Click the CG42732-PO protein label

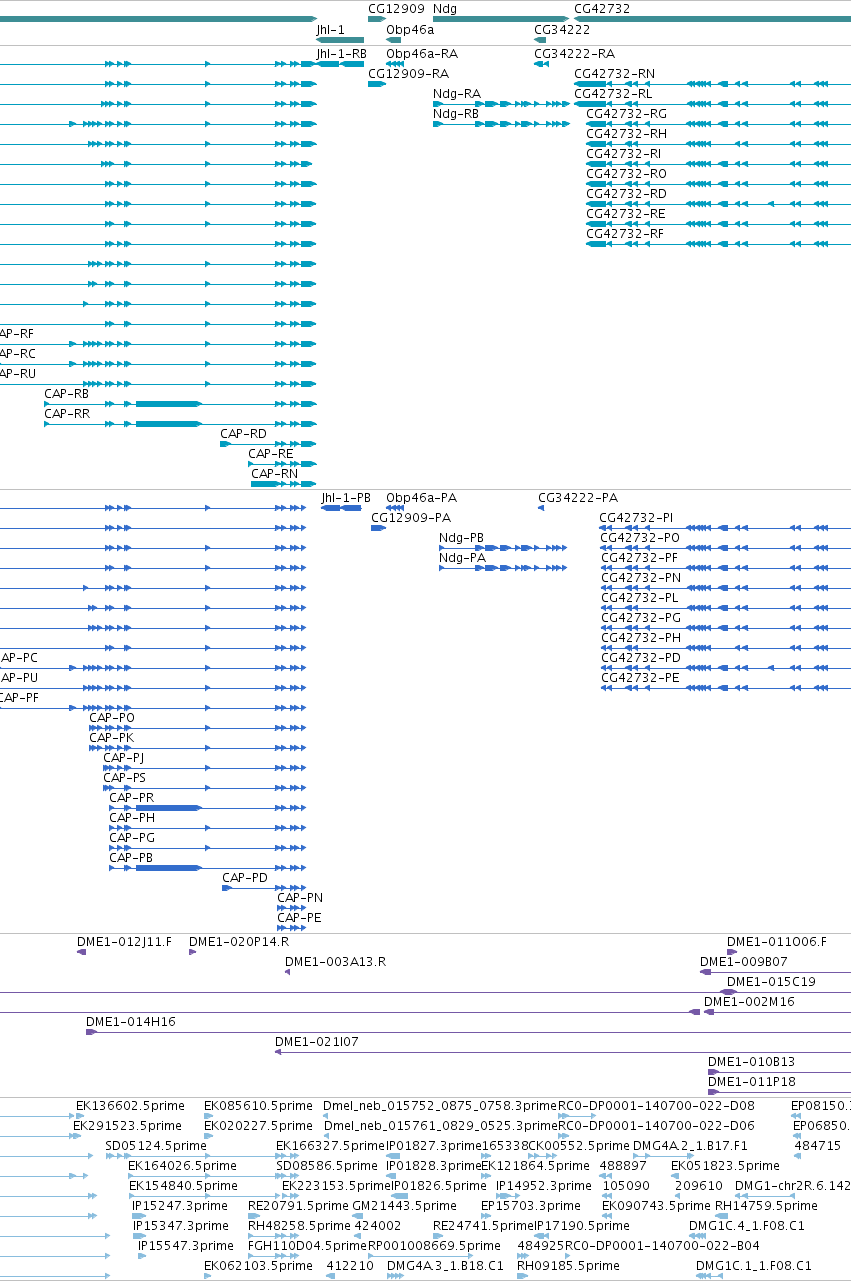(640, 537)
